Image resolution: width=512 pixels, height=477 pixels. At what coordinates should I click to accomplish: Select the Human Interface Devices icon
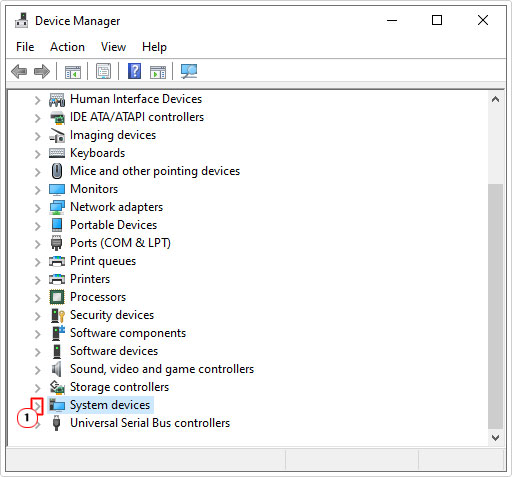[x=57, y=99]
